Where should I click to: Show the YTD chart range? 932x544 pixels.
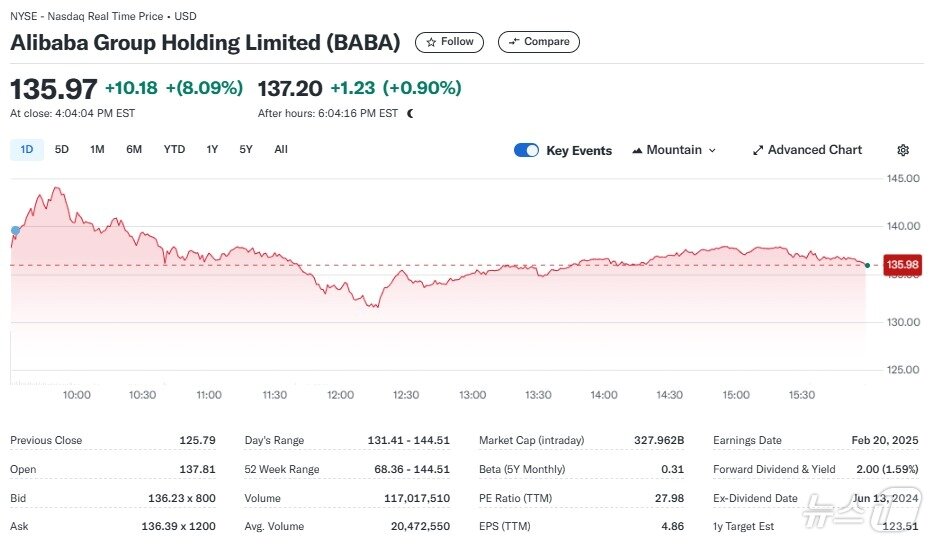click(x=174, y=150)
